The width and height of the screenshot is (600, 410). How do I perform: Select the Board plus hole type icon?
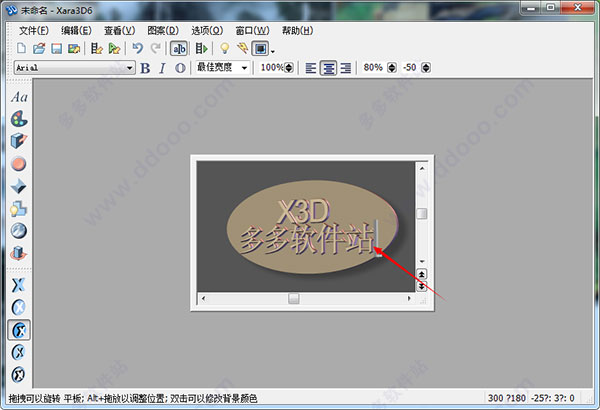(x=18, y=352)
